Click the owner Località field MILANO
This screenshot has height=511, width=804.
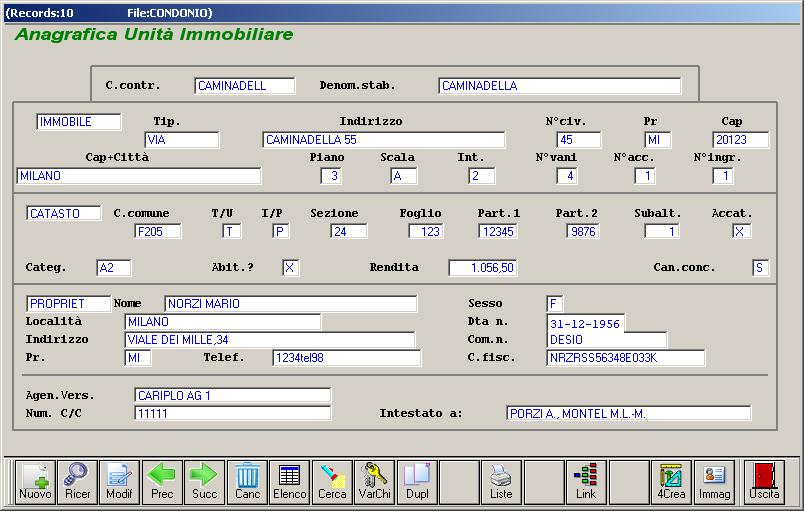pos(223,321)
